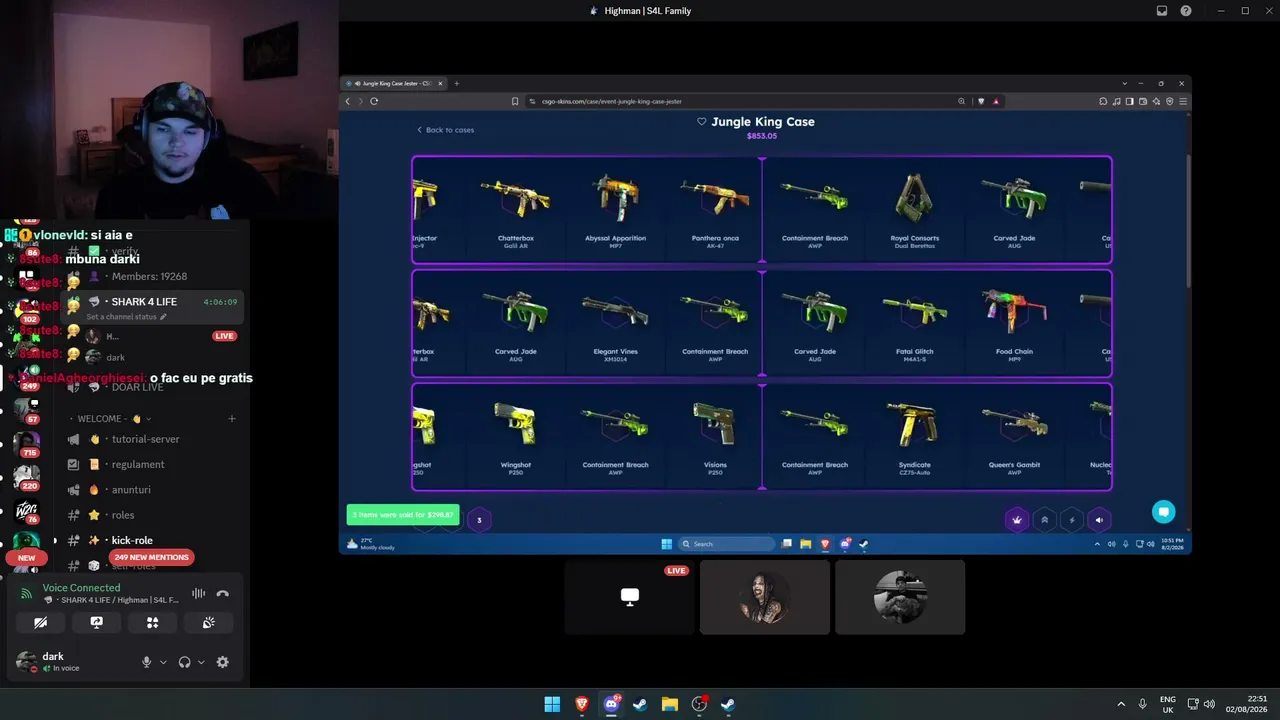Toggle Discord noise suppression waveform icon
The image size is (1280, 720).
pos(198,593)
